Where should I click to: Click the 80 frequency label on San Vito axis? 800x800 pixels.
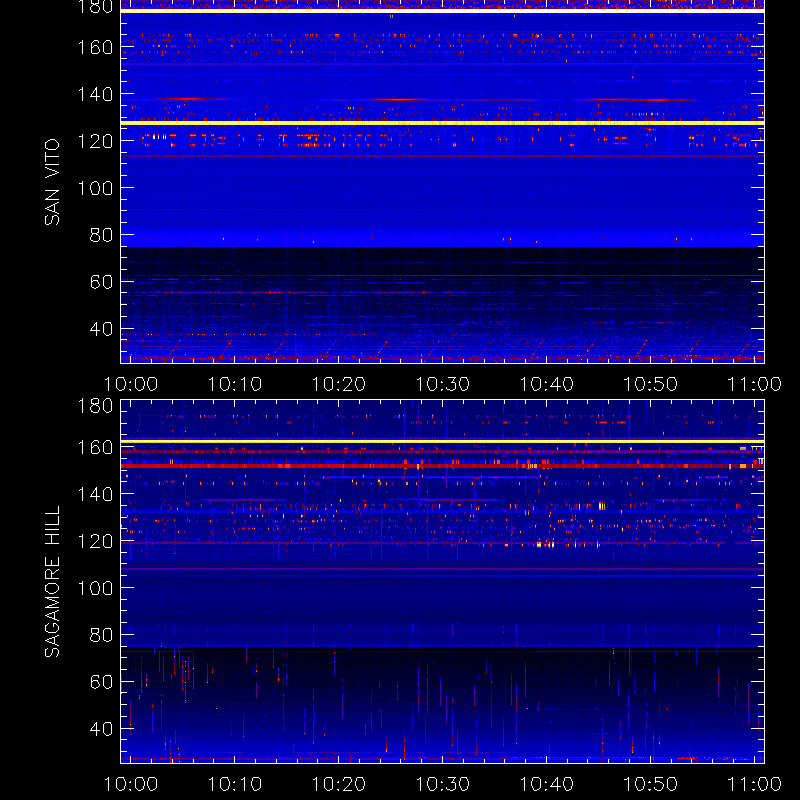click(102, 235)
